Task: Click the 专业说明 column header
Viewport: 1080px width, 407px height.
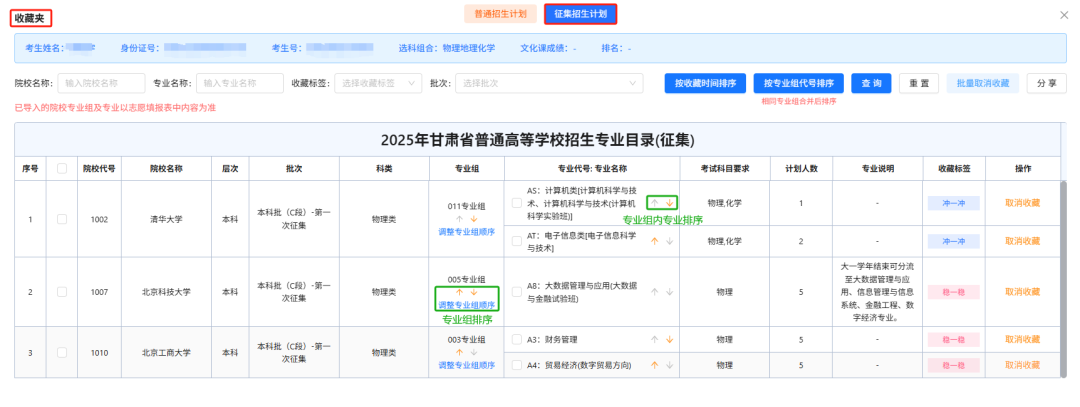Action: [x=878, y=168]
